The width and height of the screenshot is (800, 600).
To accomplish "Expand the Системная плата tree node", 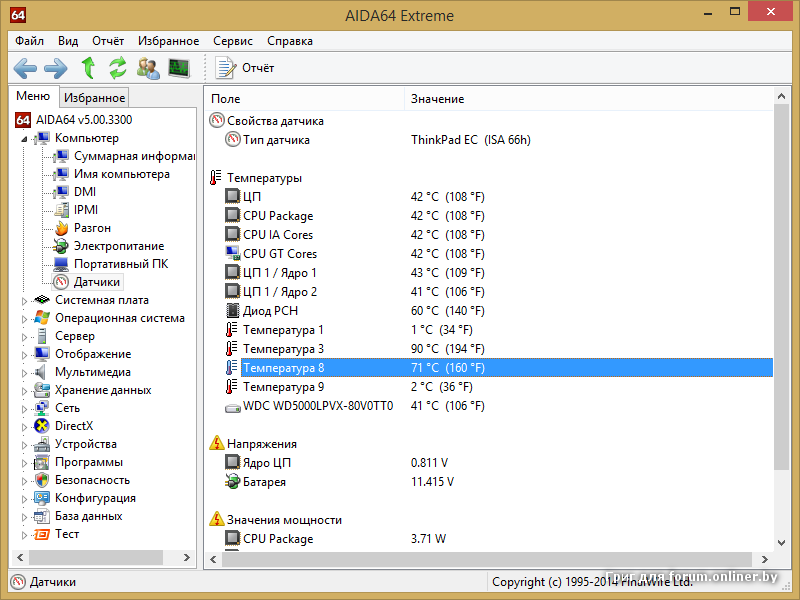I will point(25,300).
